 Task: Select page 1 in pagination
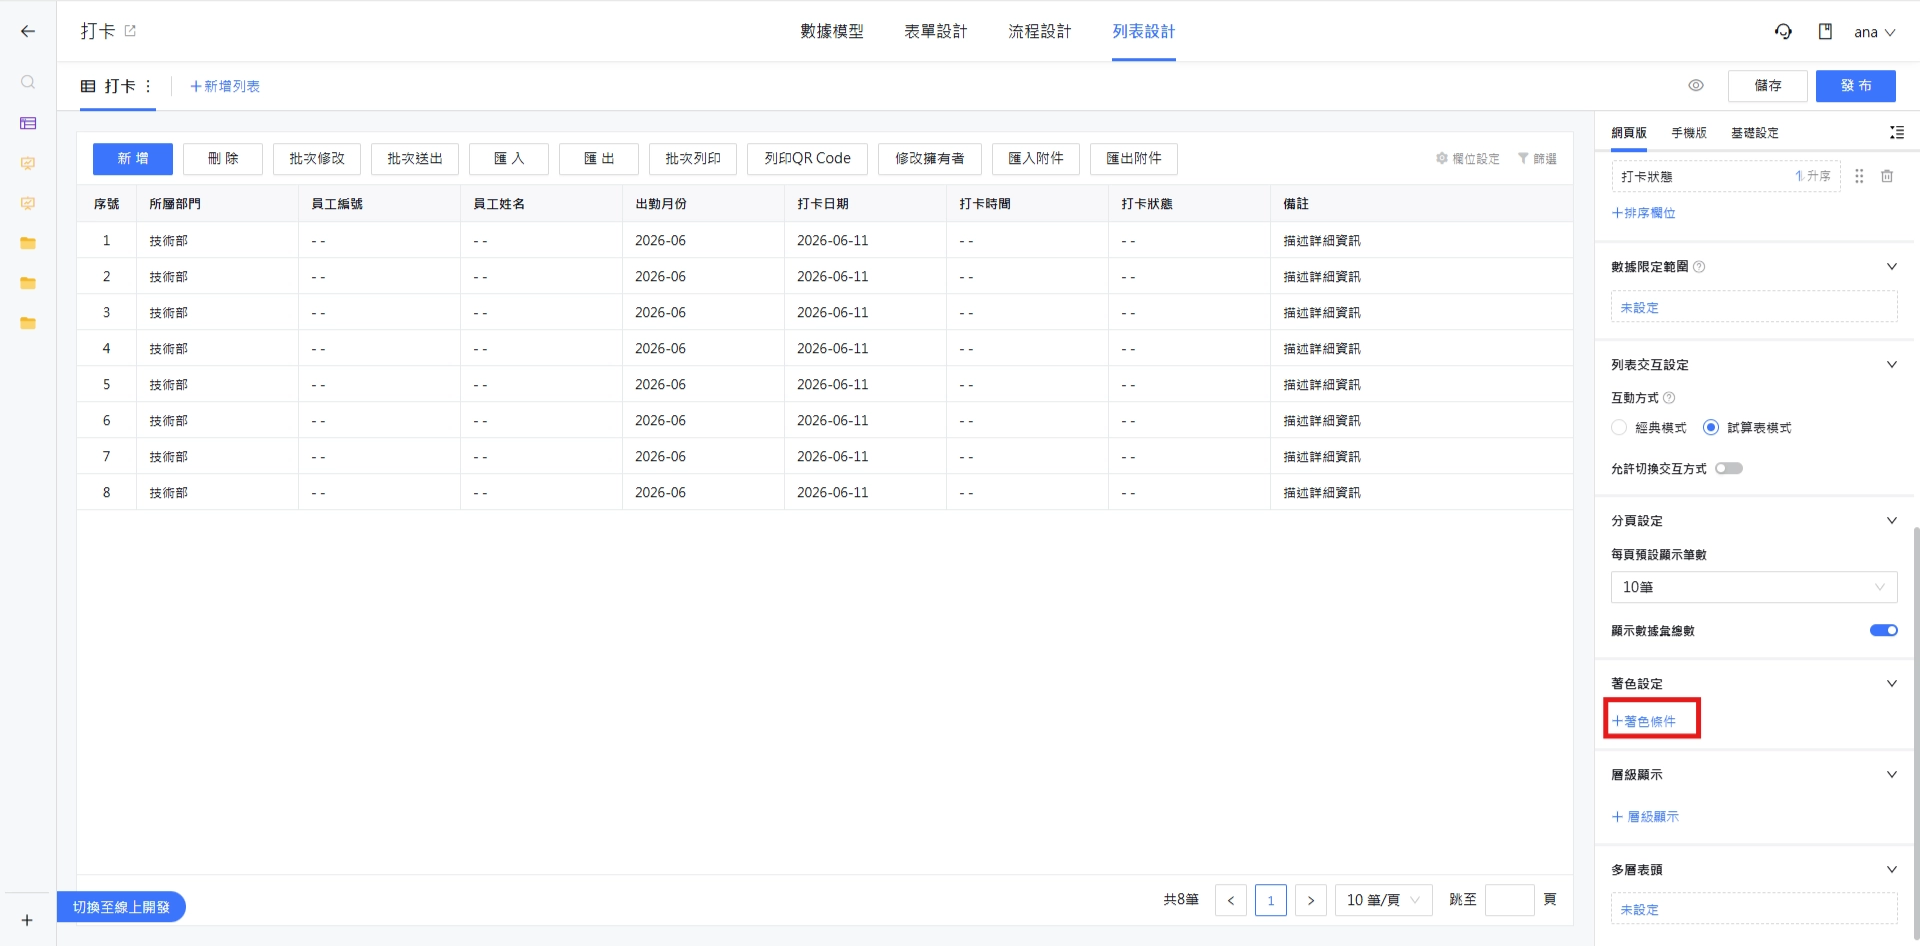click(x=1271, y=900)
